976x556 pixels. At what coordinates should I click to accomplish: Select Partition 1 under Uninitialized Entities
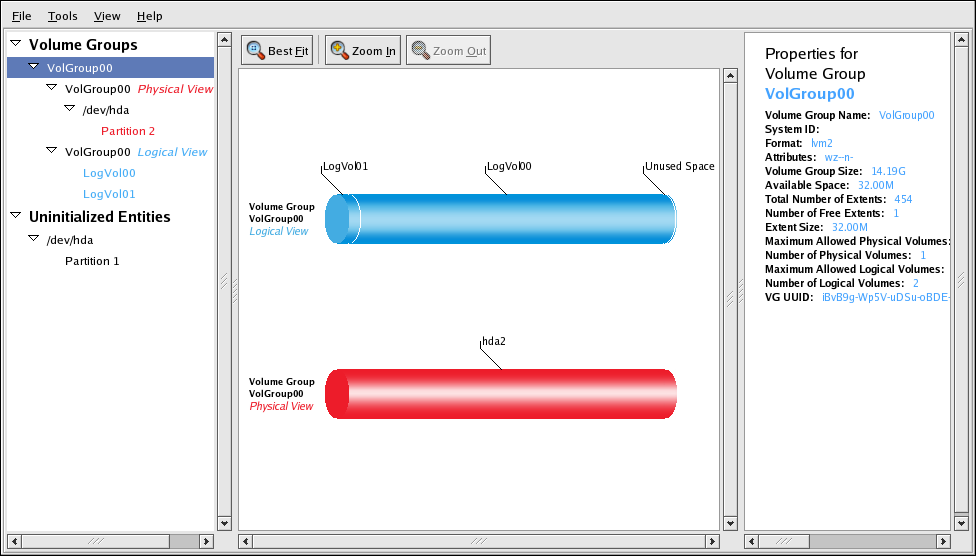[92, 261]
